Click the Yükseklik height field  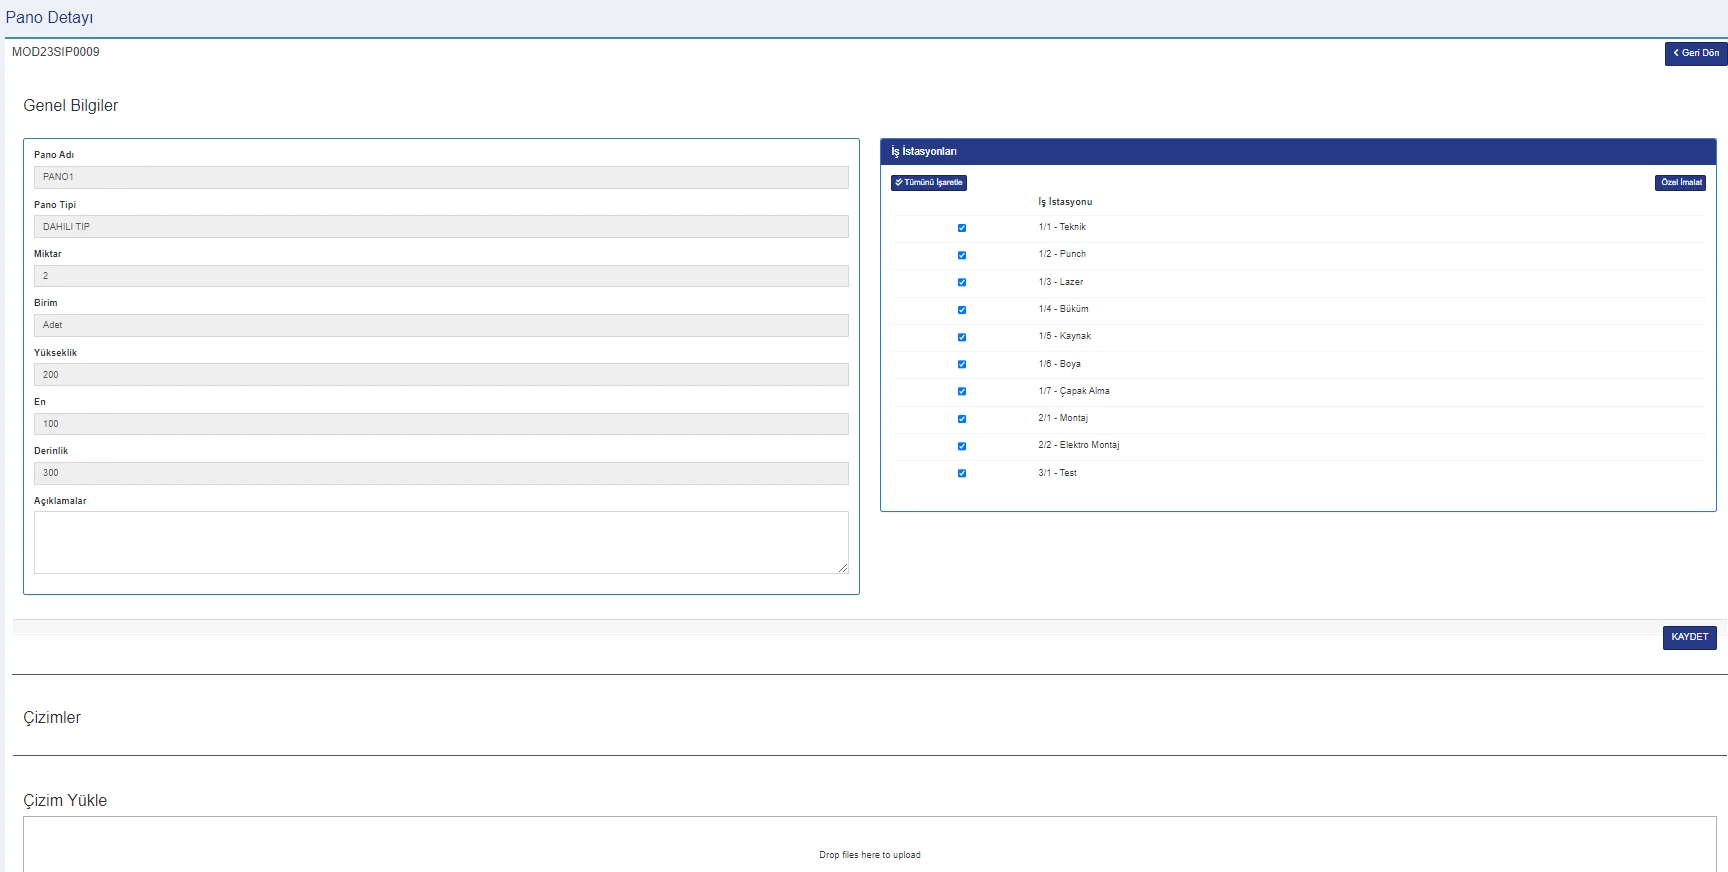(x=441, y=375)
